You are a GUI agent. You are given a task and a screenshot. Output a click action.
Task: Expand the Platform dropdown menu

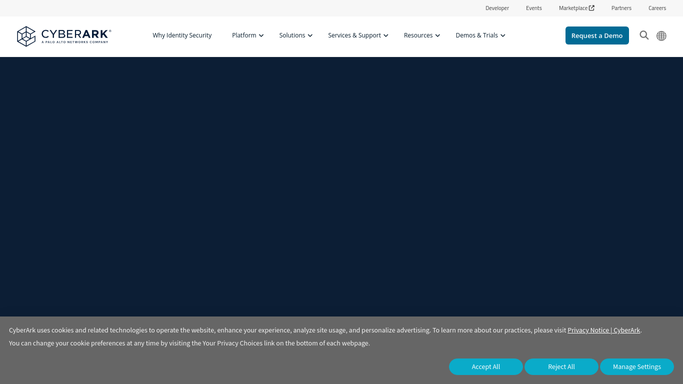(x=247, y=35)
